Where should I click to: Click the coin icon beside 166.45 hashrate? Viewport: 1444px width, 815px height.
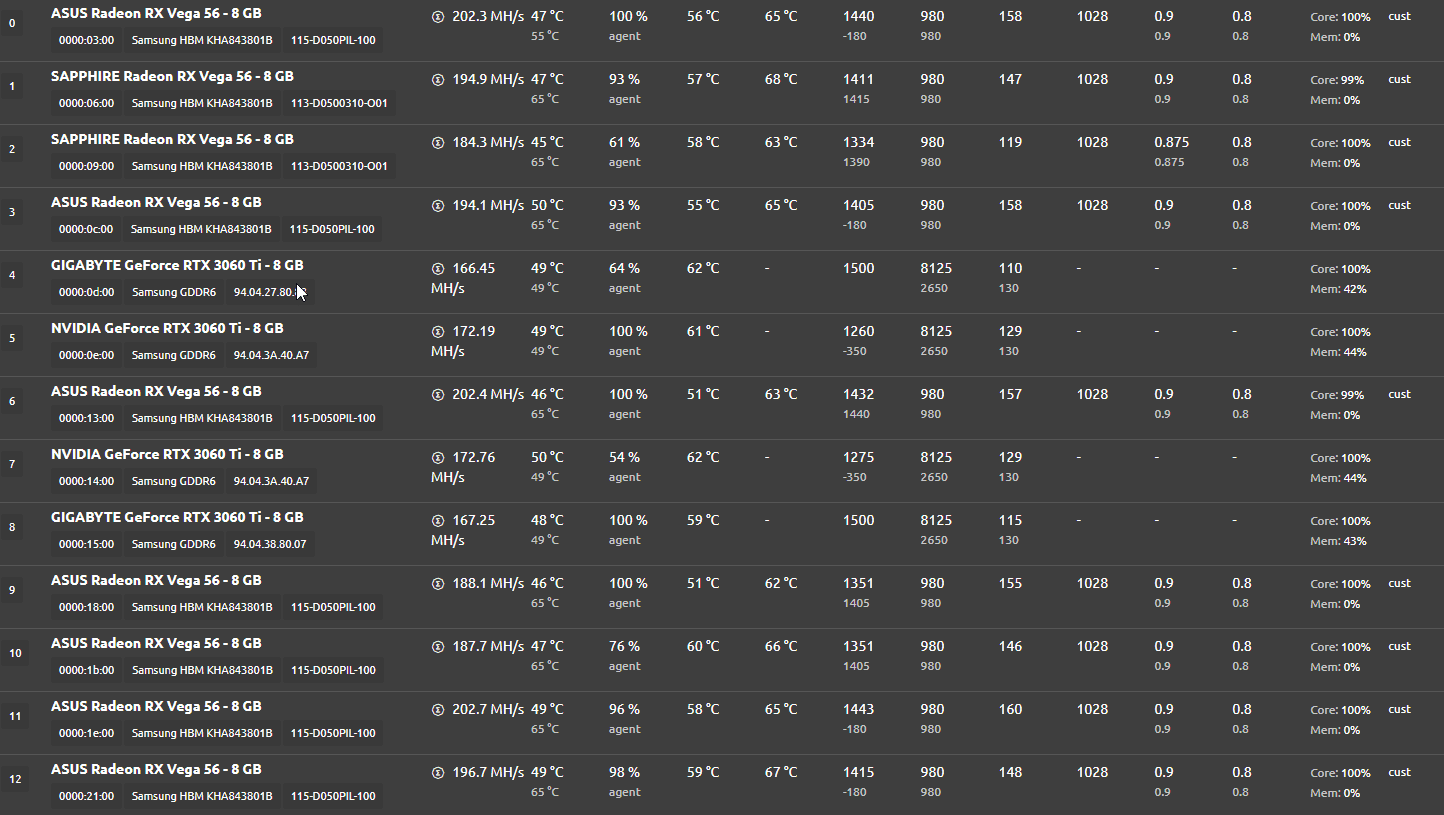coord(438,269)
